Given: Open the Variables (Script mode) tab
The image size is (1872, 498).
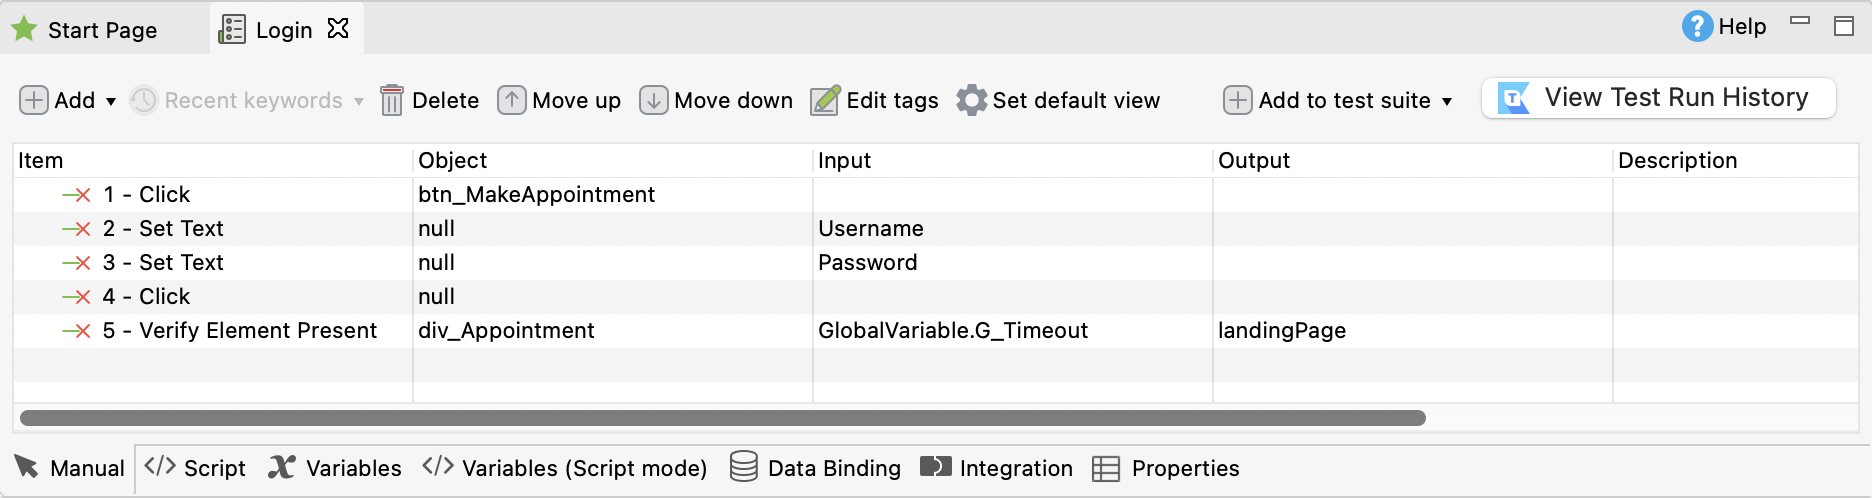Looking at the screenshot, I should (x=565, y=468).
